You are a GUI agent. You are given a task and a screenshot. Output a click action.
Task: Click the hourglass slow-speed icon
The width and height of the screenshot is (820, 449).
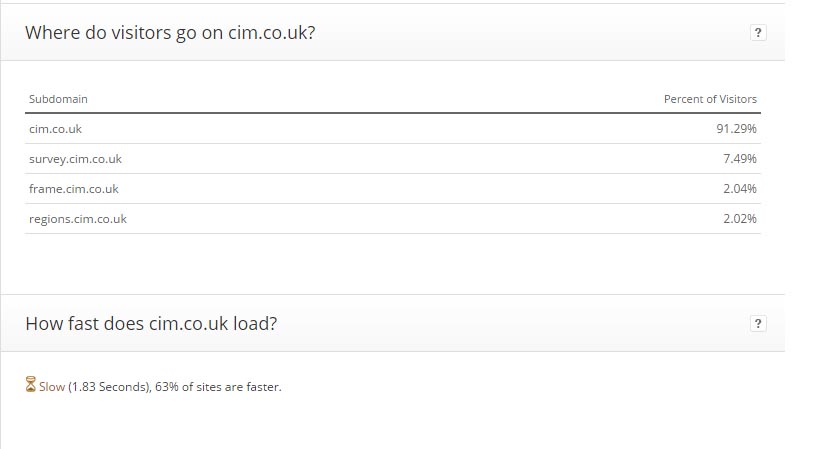point(31,385)
